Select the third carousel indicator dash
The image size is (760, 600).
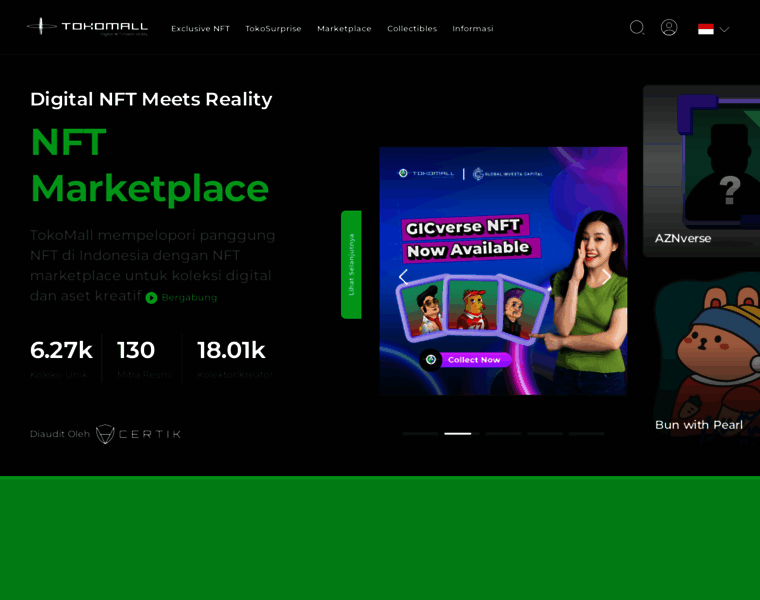[504, 434]
